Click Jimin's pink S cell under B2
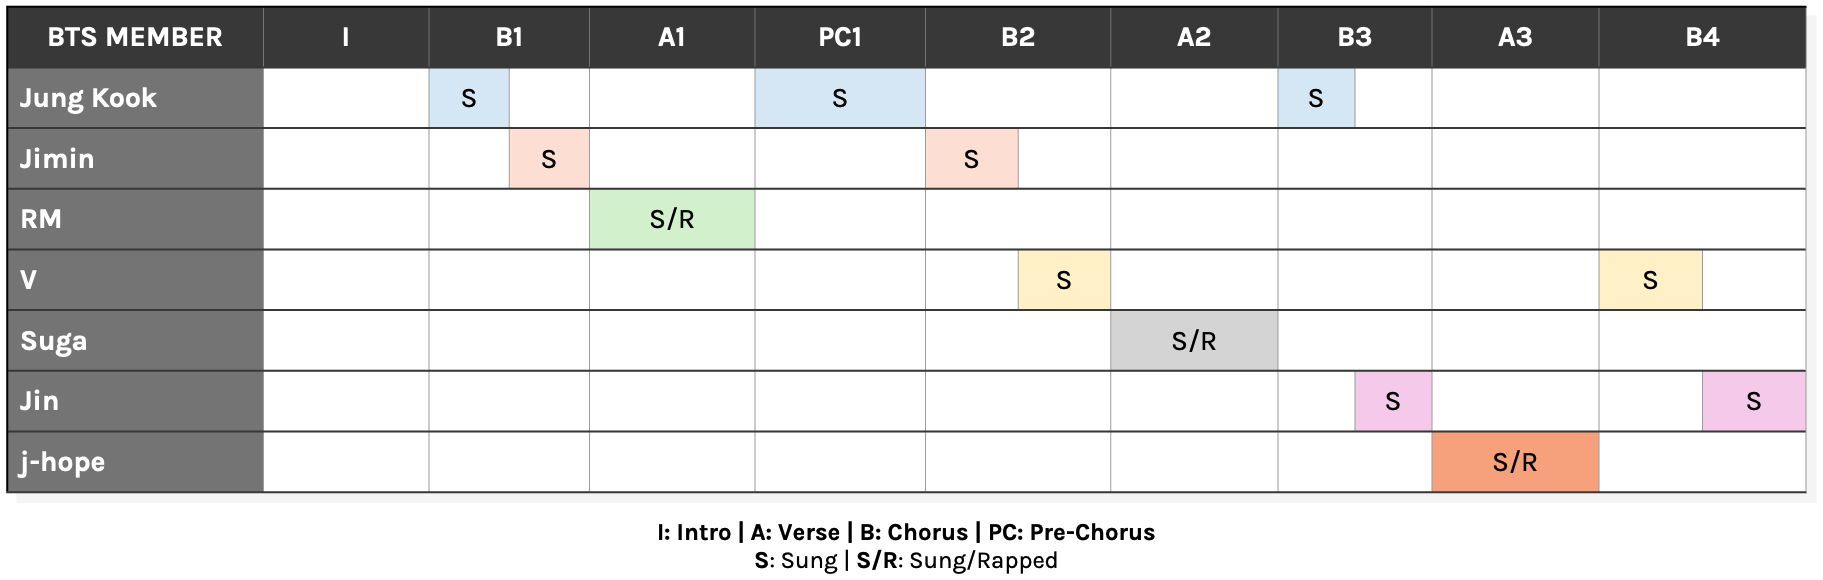Screen dimensions: 1823x580 point(971,159)
